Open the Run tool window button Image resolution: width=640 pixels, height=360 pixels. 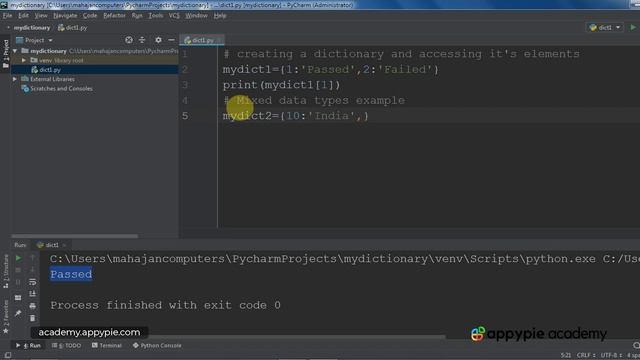29,345
